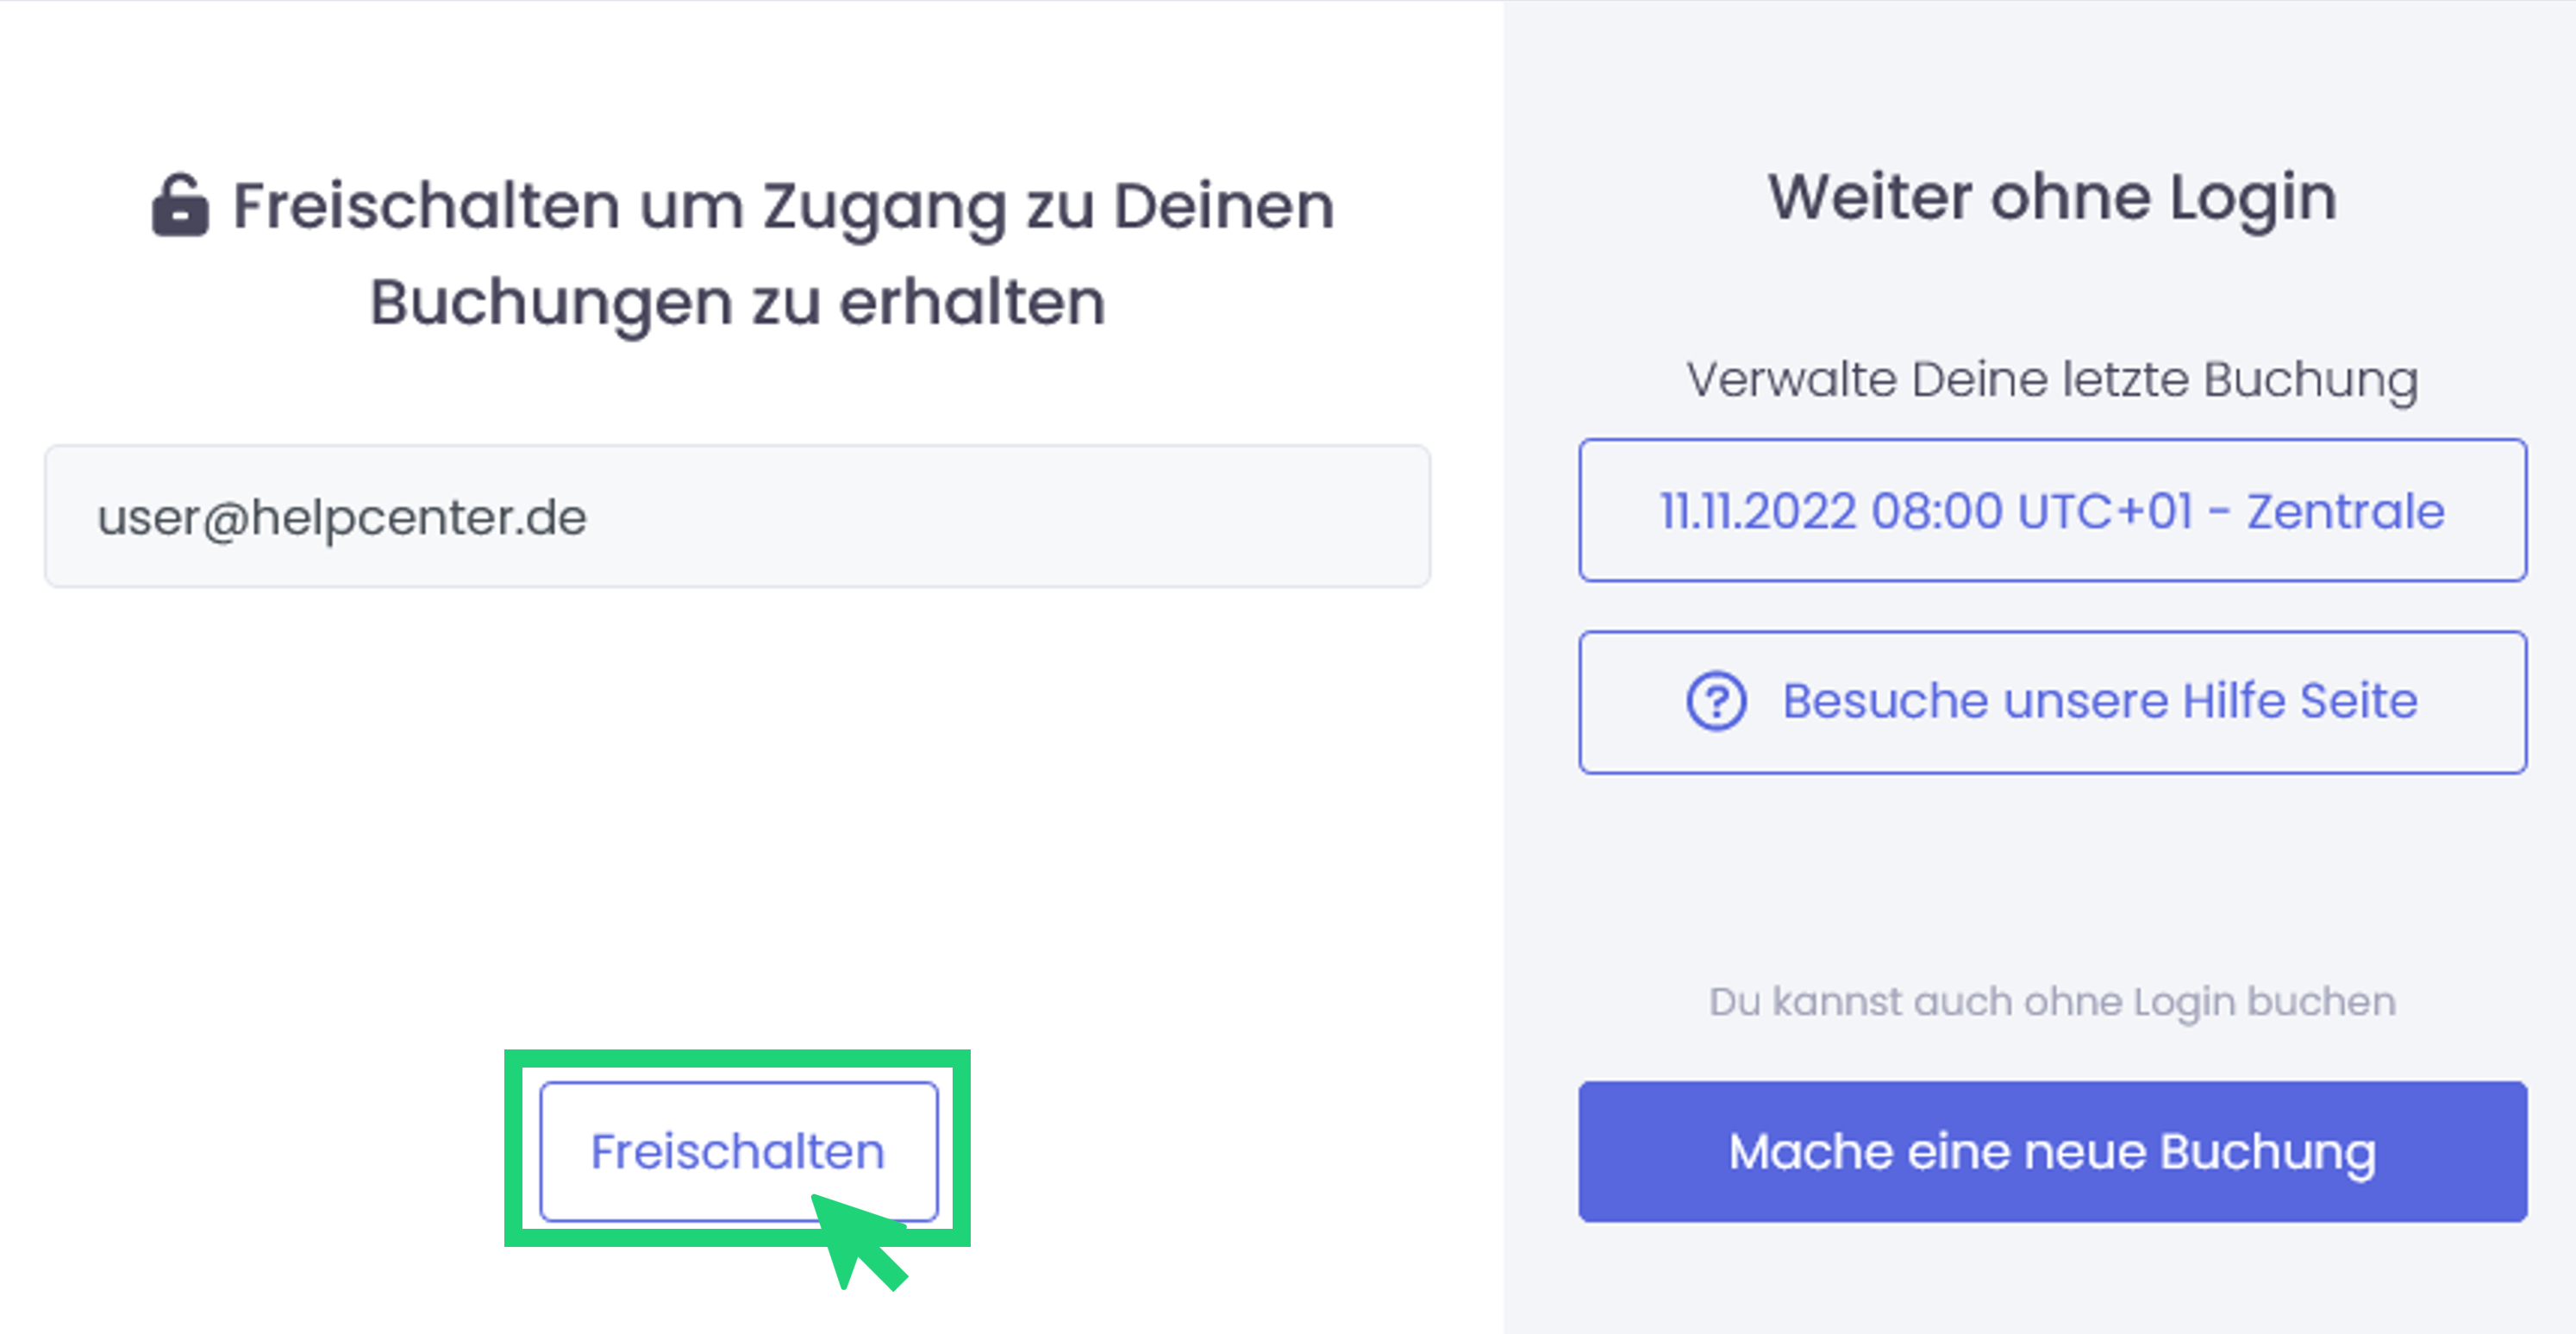Focus the email address input field
Image resolution: width=2576 pixels, height=1334 pixels.
737,516
